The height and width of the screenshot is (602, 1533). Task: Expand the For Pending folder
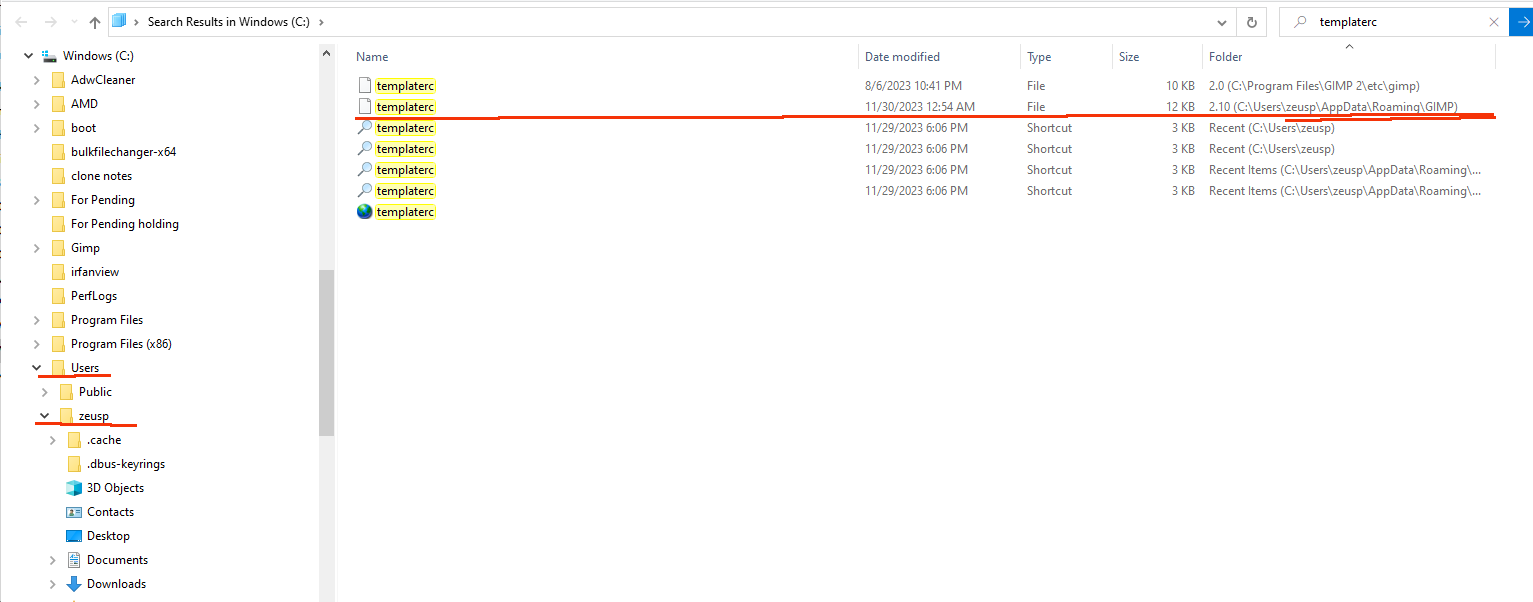click(37, 200)
